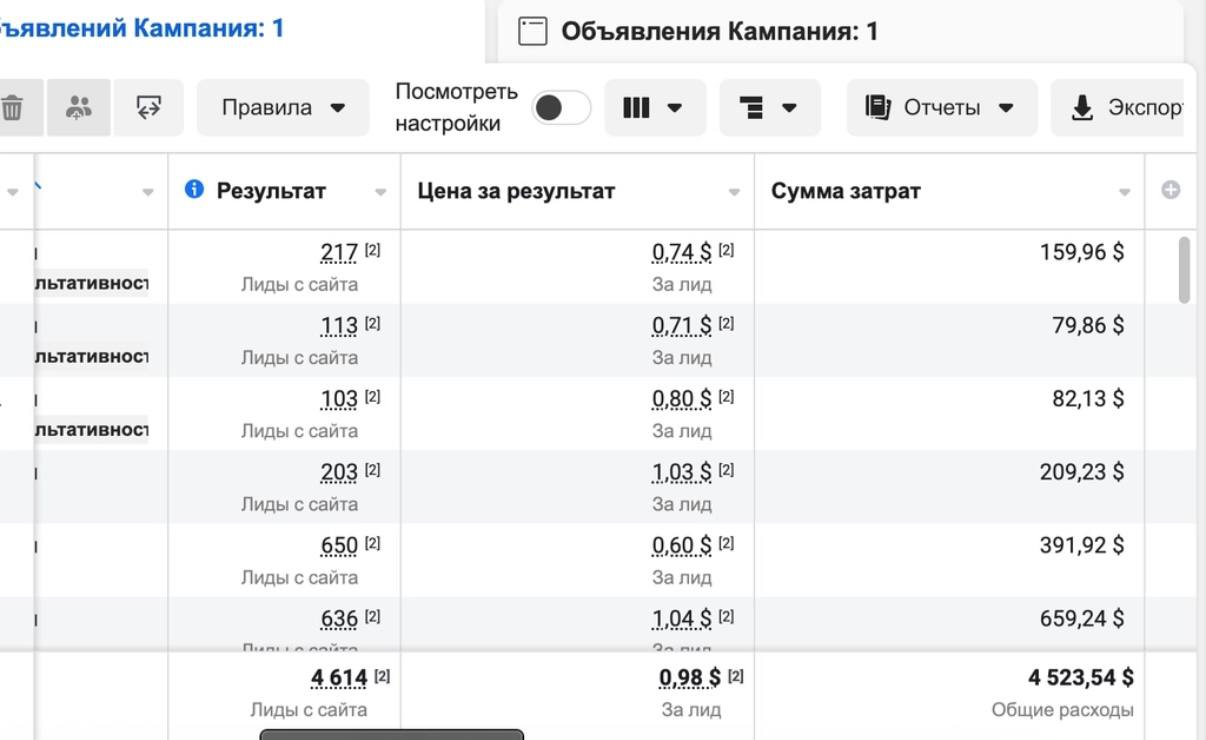Enable the Посмотреть настройки toggle

561,107
